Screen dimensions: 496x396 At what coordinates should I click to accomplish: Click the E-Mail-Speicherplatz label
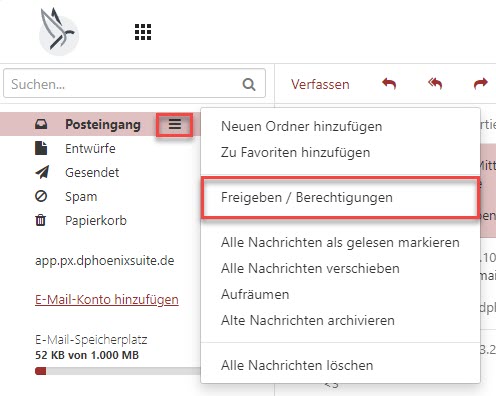(91, 340)
